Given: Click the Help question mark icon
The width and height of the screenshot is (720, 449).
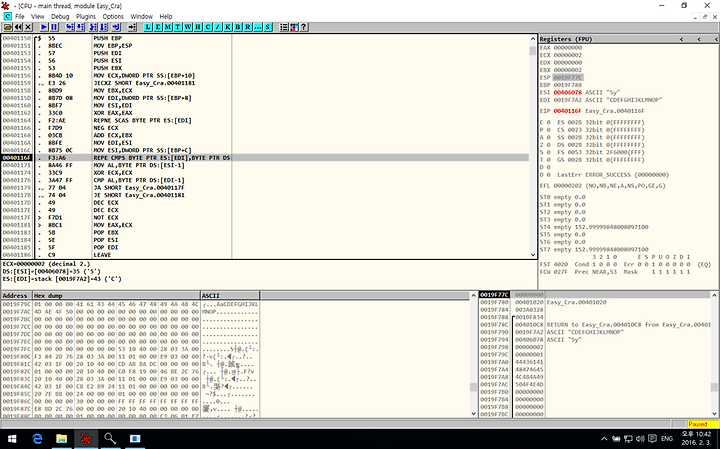Looking at the screenshot, I should pos(304,27).
